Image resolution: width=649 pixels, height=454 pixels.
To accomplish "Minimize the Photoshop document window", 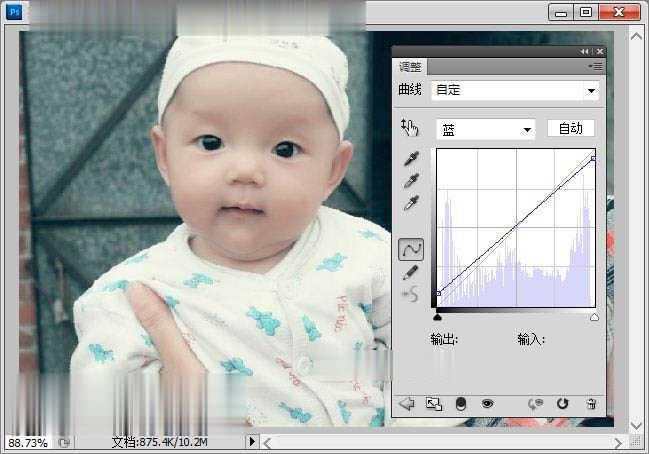I will [x=561, y=12].
